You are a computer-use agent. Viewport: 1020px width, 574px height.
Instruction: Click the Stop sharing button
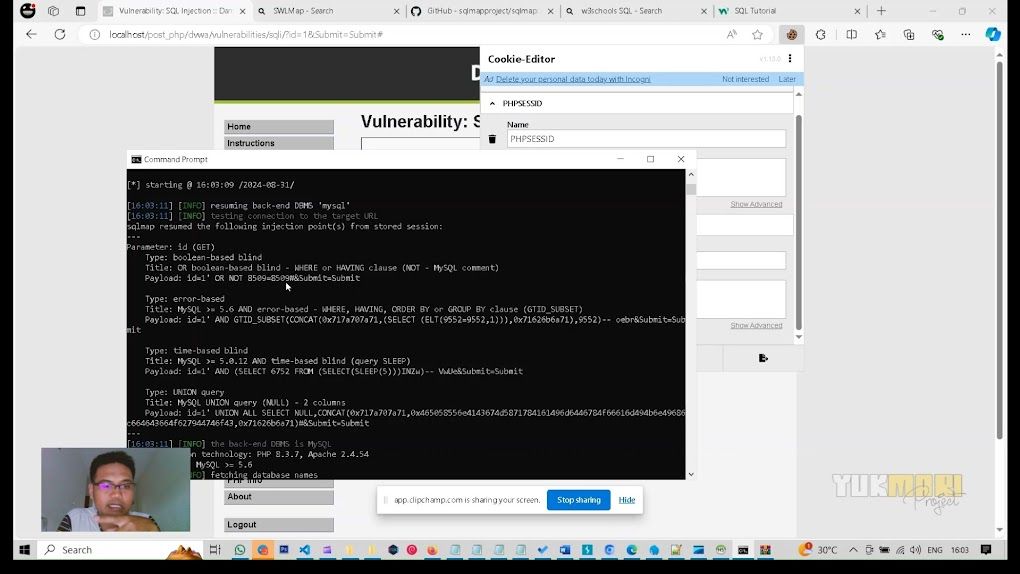tap(578, 500)
